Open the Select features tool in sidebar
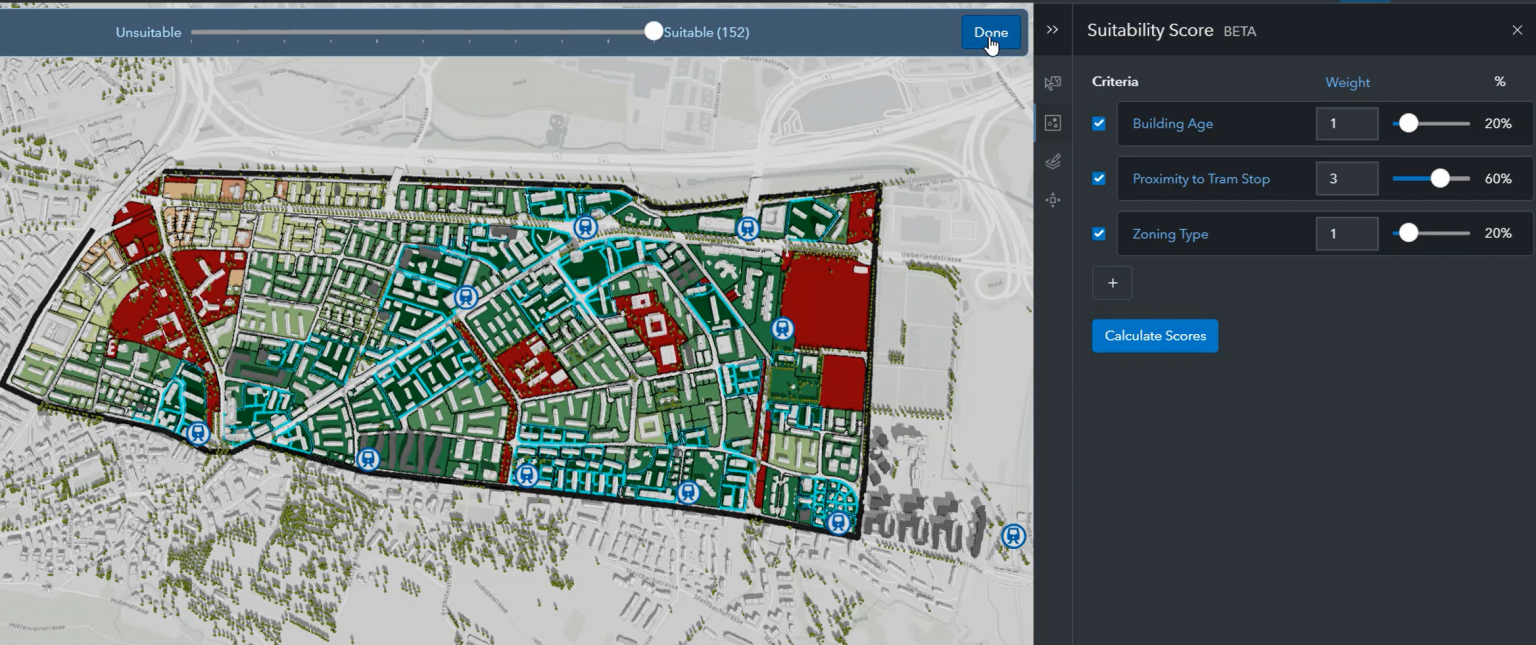 [x=1052, y=84]
